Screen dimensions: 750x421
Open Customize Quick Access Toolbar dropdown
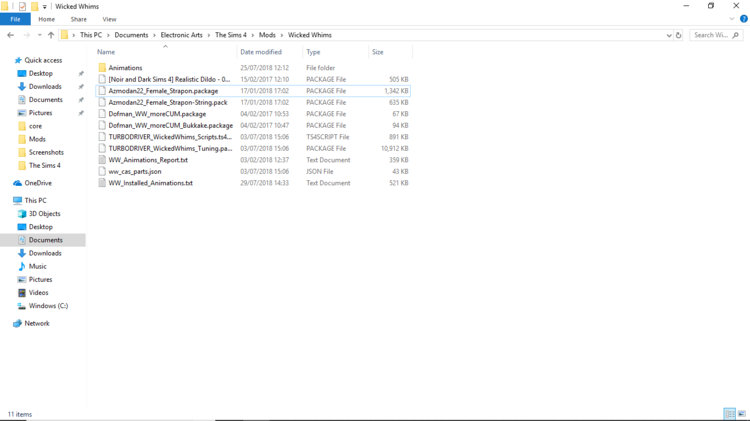tap(44, 7)
